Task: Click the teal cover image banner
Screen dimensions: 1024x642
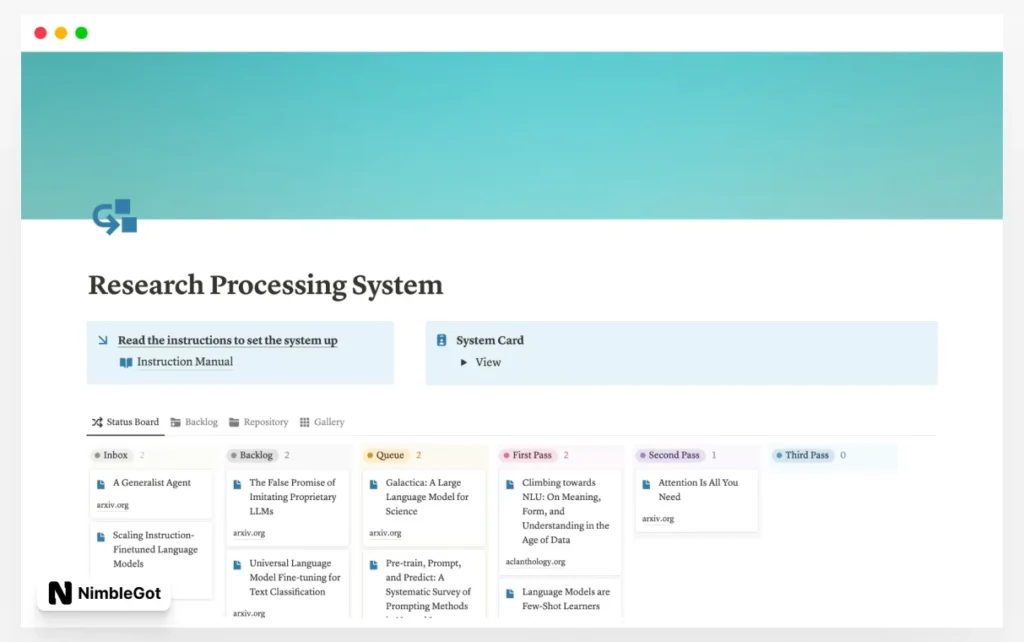Action: click(512, 135)
